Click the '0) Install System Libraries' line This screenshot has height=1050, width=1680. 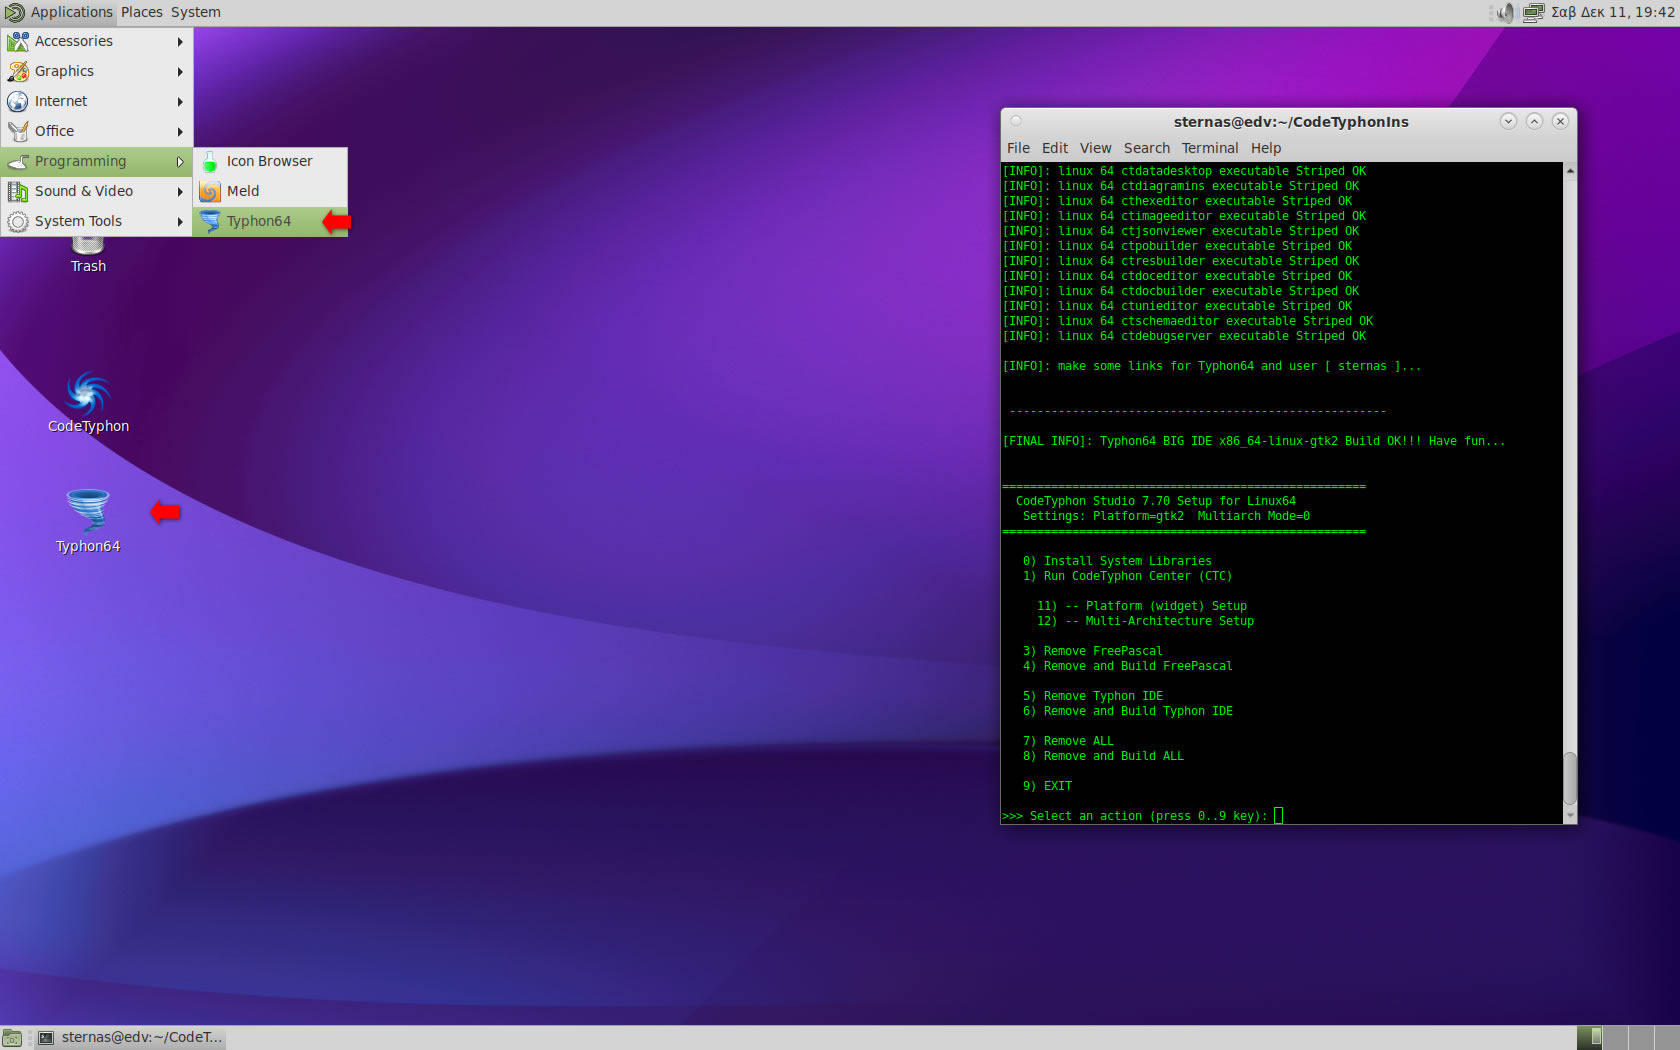(x=1117, y=561)
